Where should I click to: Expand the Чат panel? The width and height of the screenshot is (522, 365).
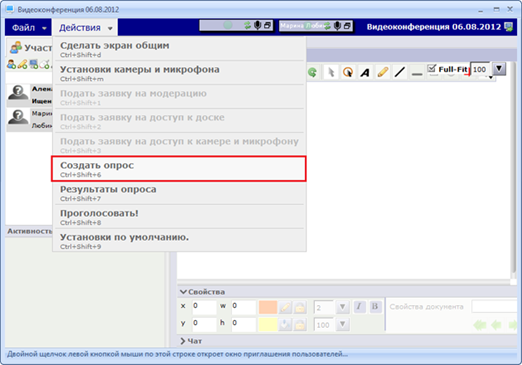[x=183, y=341]
